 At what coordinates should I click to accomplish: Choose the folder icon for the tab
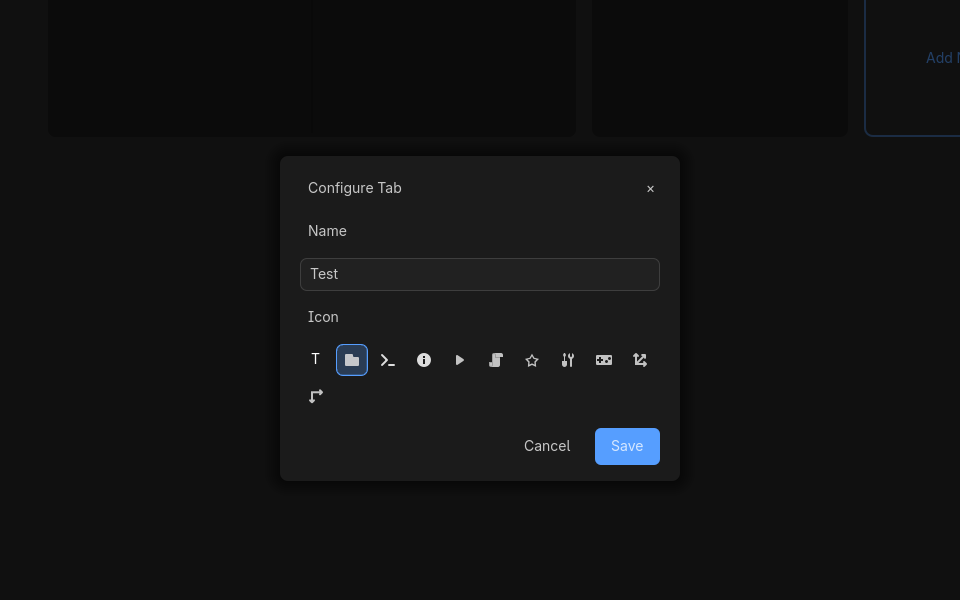(352, 360)
